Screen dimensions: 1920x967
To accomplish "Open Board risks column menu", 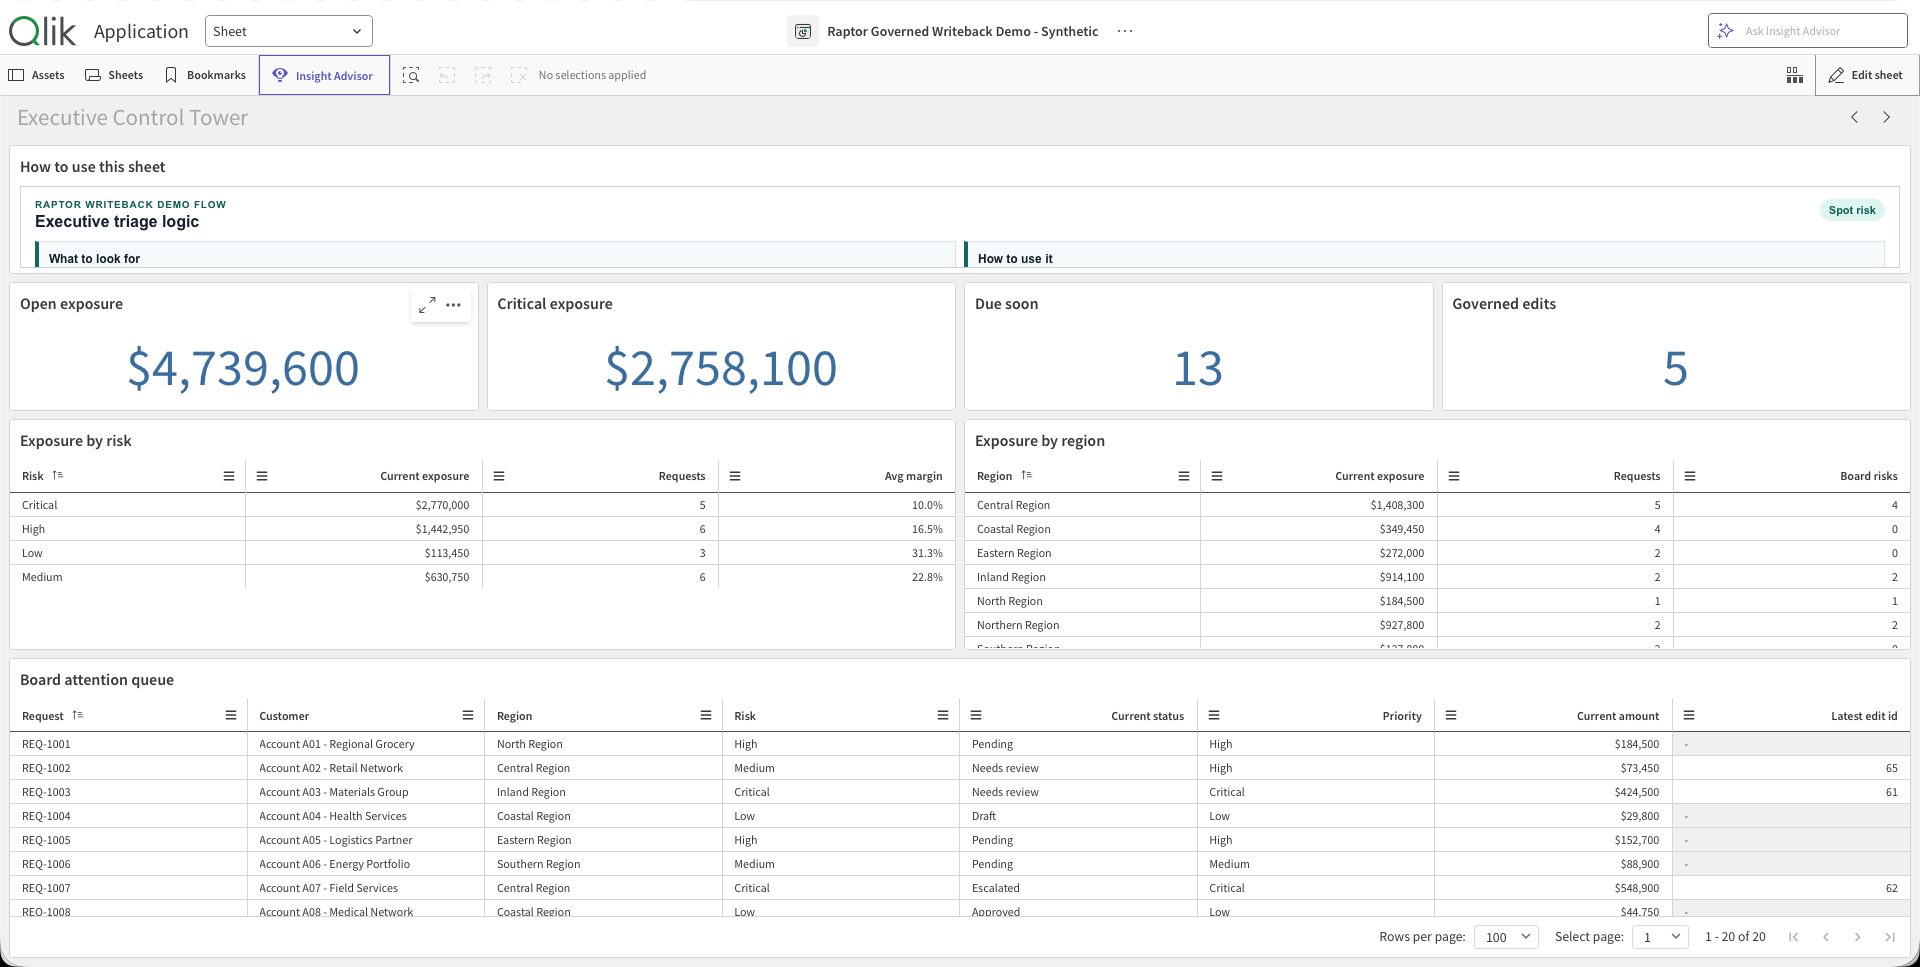I will [x=1690, y=476].
